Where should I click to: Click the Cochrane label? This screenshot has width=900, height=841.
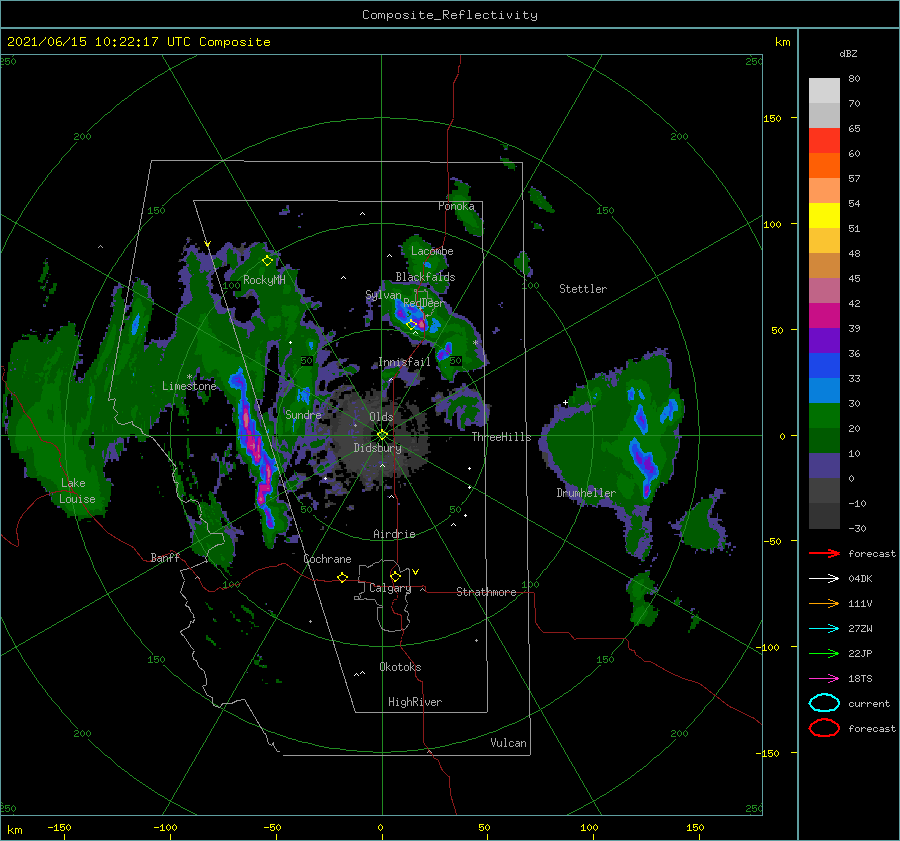327,559
